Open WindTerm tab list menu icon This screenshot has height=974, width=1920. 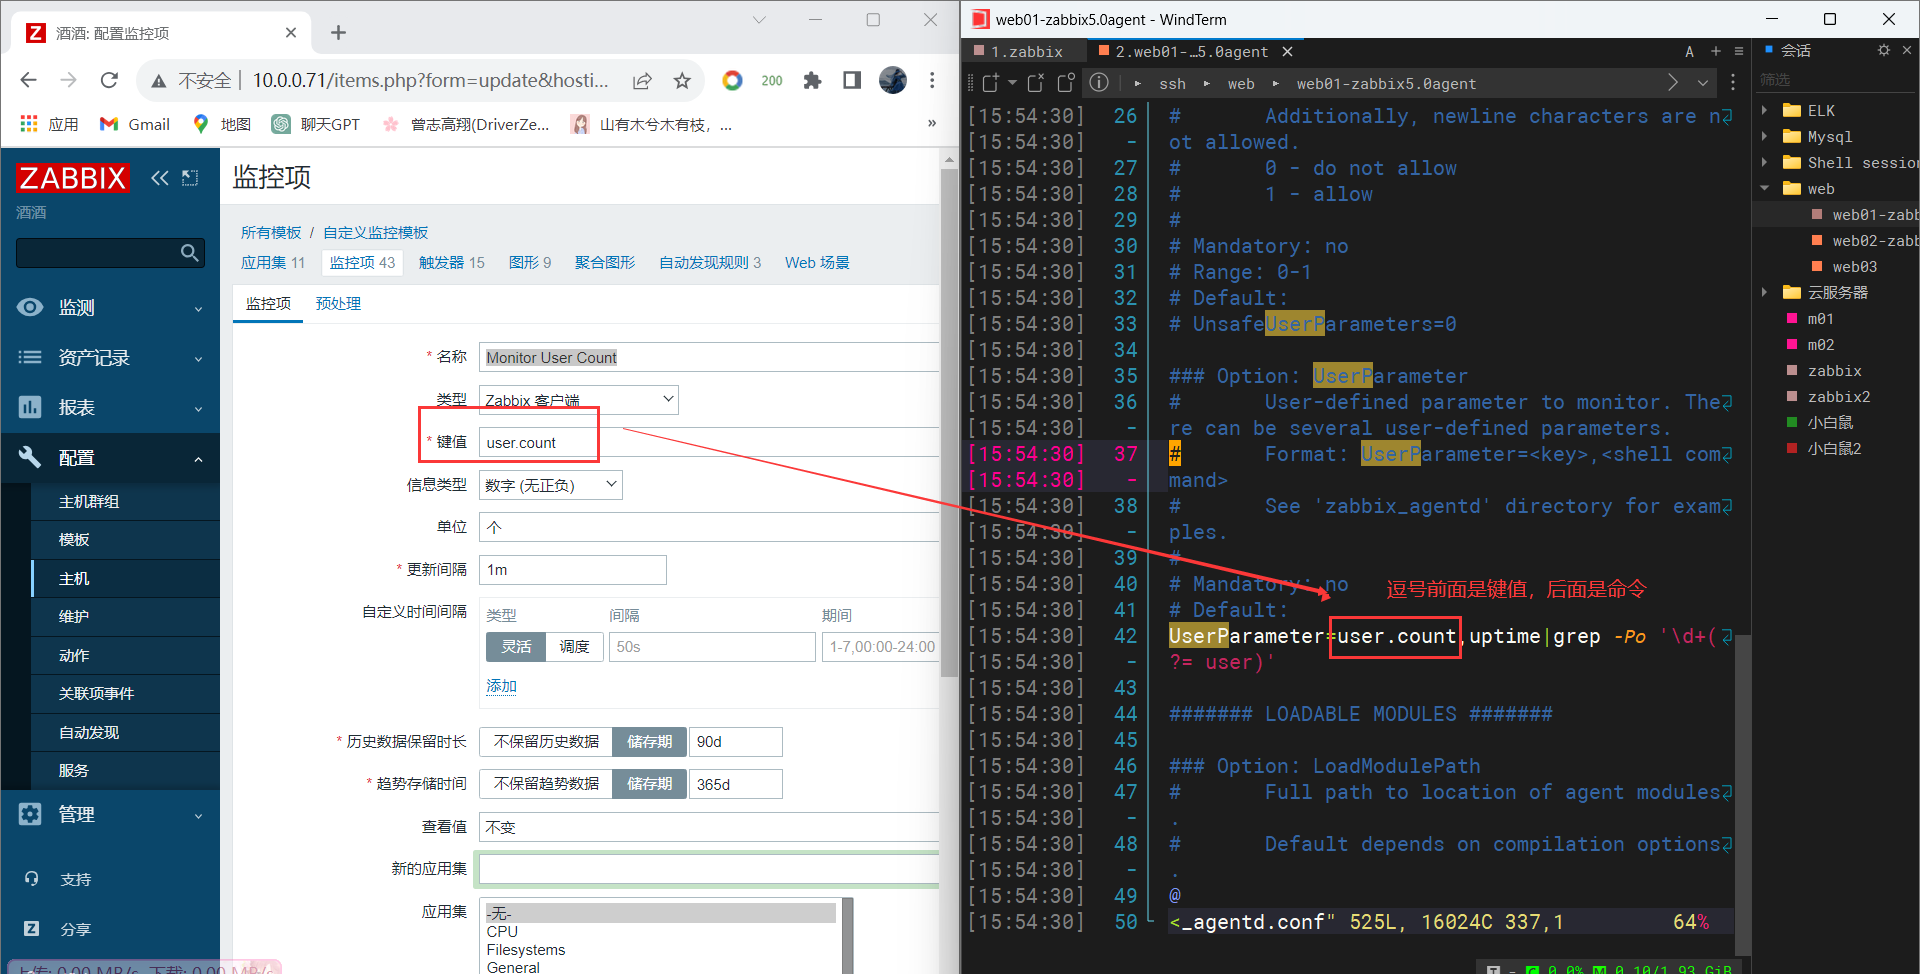(1739, 51)
